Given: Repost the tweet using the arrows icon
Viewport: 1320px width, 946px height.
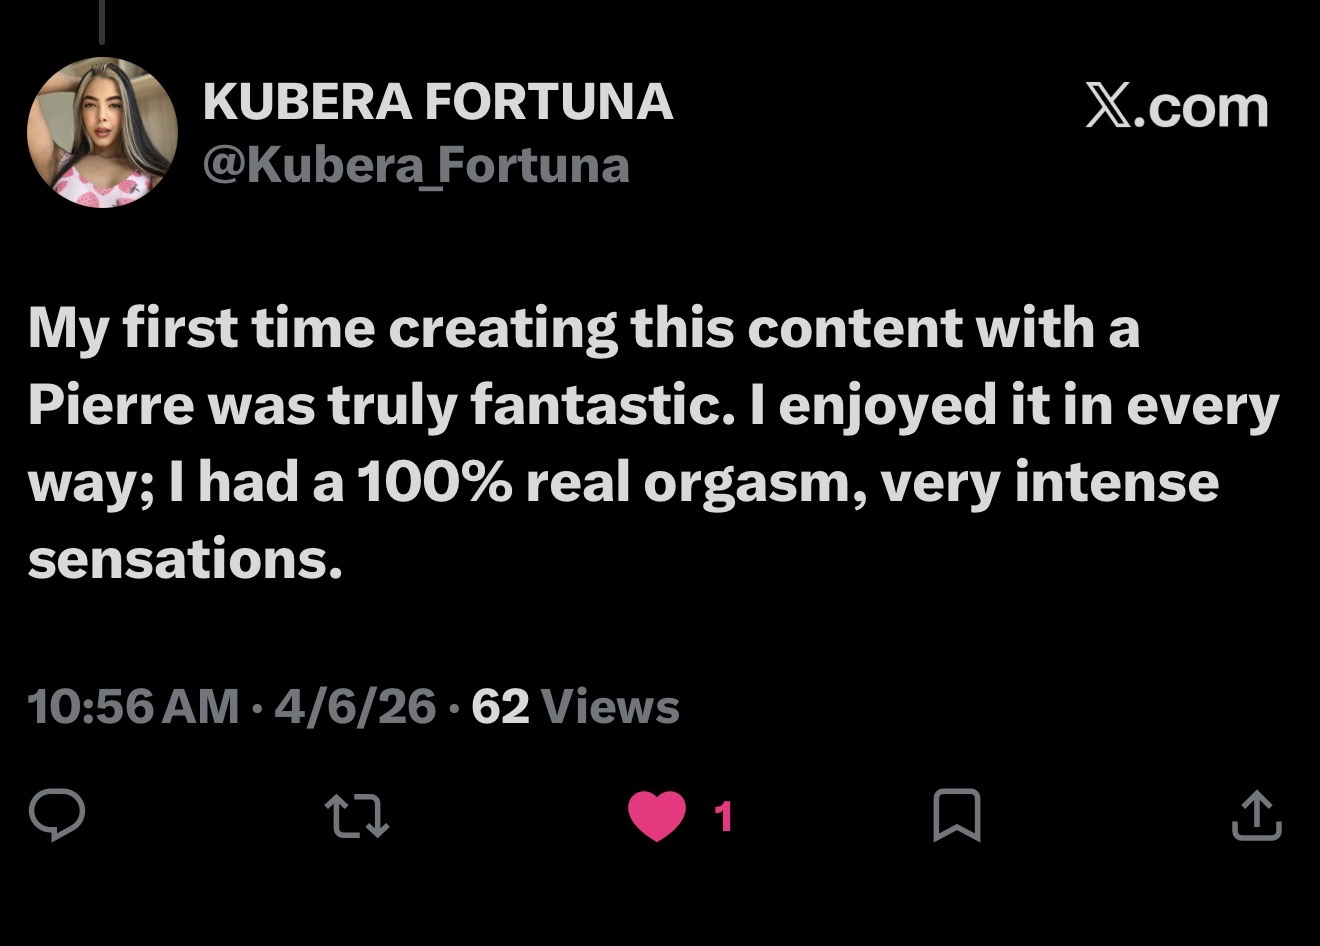Looking at the screenshot, I should tap(358, 814).
